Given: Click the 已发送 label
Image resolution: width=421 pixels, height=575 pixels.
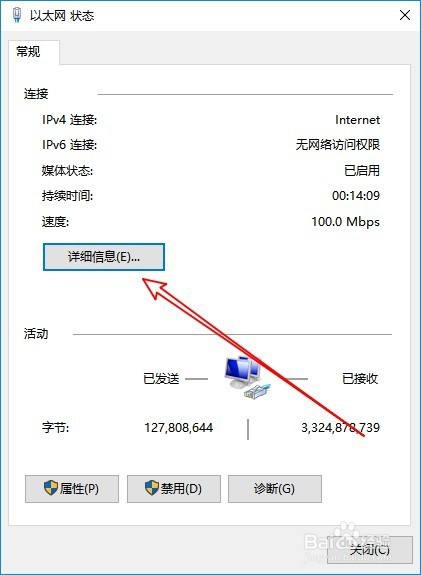Looking at the screenshot, I should coord(161,378).
